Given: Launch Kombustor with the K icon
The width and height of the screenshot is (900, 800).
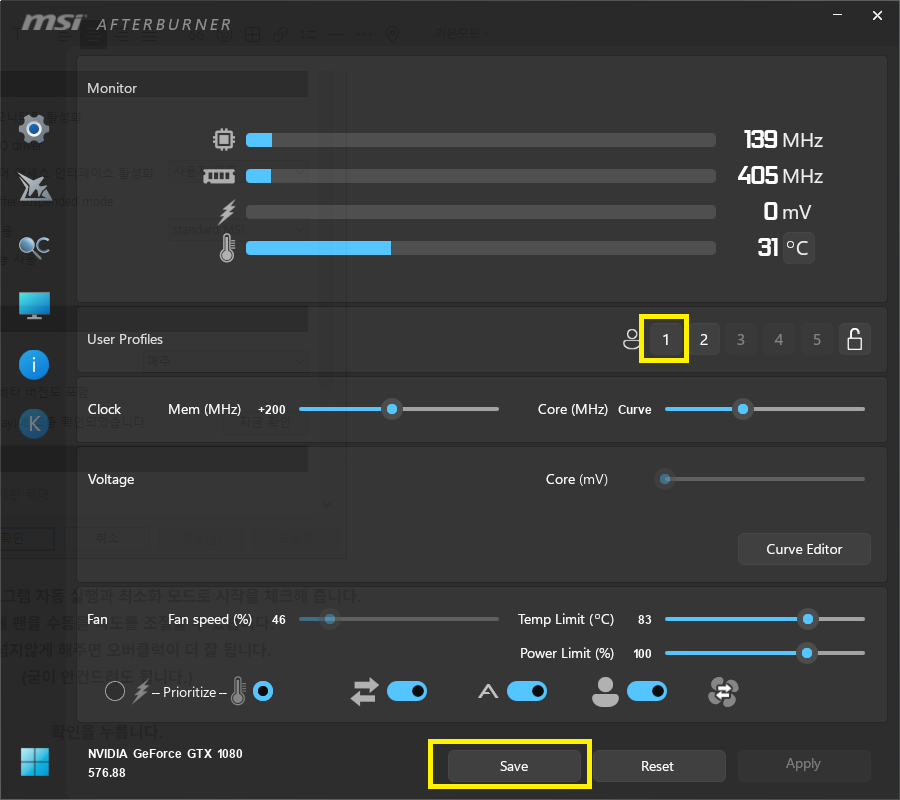Looking at the screenshot, I should click(x=34, y=424).
